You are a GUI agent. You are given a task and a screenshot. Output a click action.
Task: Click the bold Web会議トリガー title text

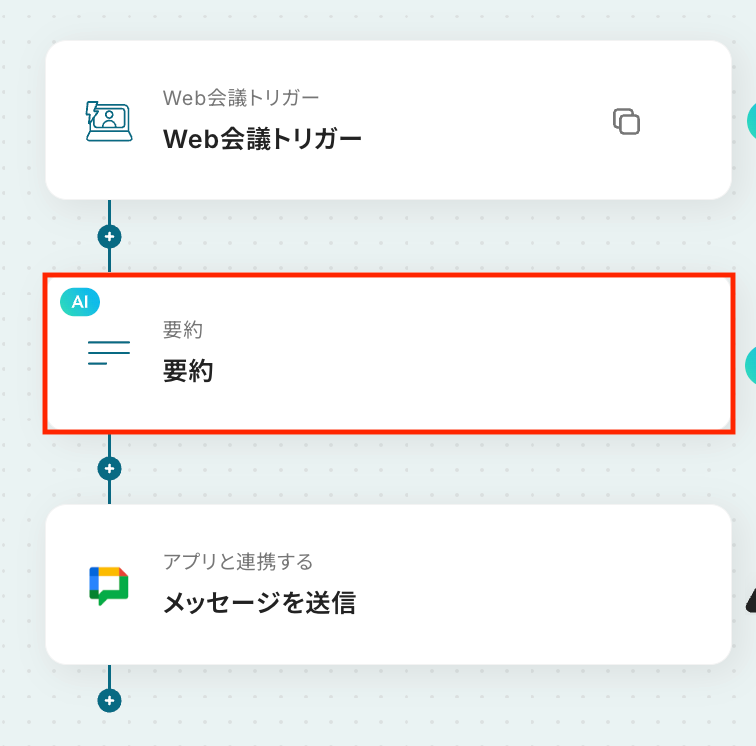[262, 139]
